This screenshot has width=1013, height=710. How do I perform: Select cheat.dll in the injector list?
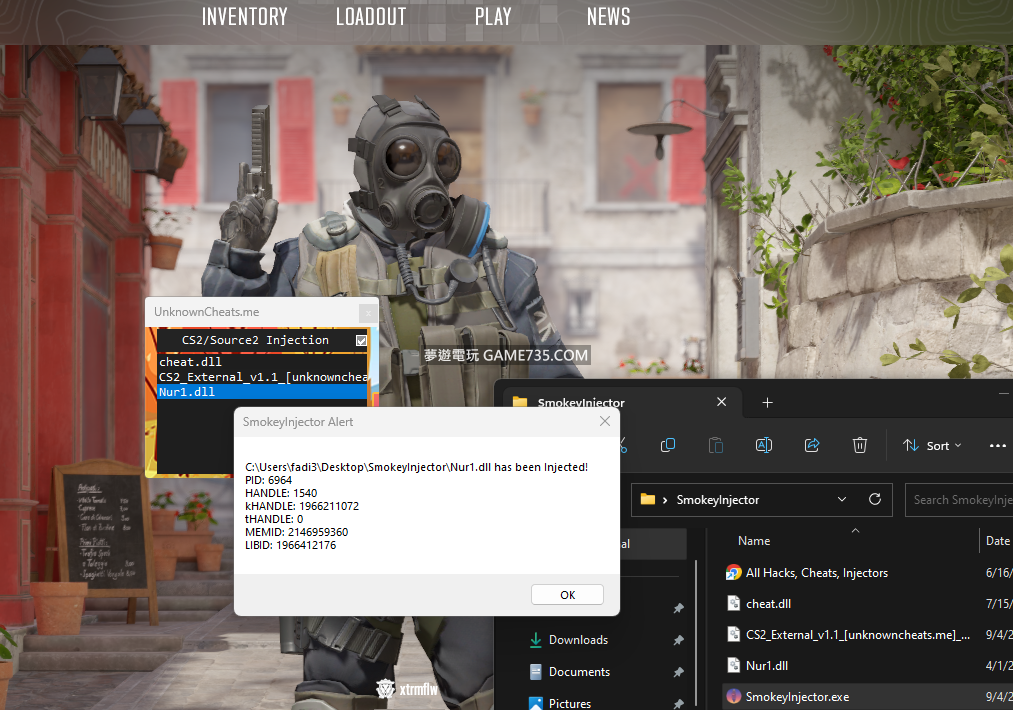(190, 362)
